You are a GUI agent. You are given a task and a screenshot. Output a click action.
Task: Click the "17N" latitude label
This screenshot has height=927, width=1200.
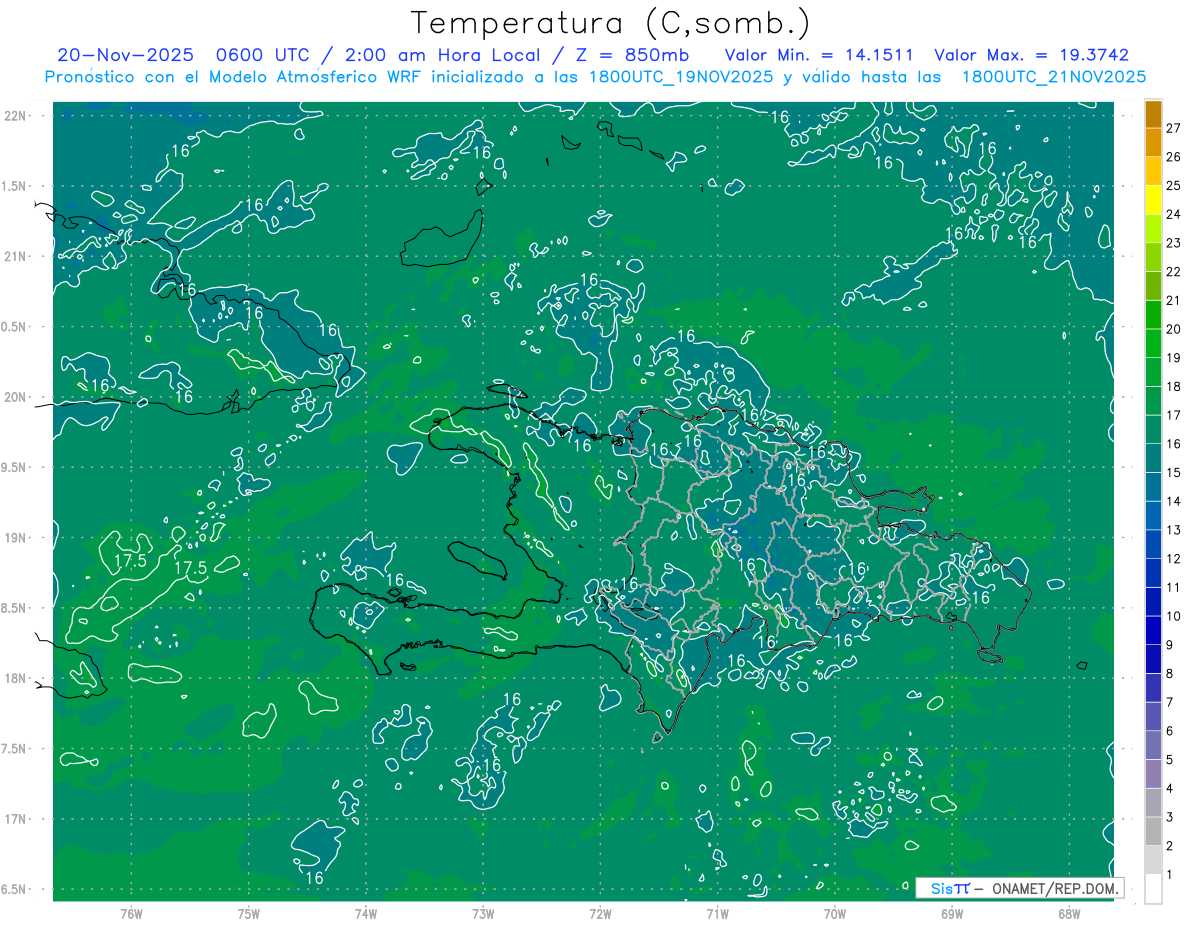(16, 819)
